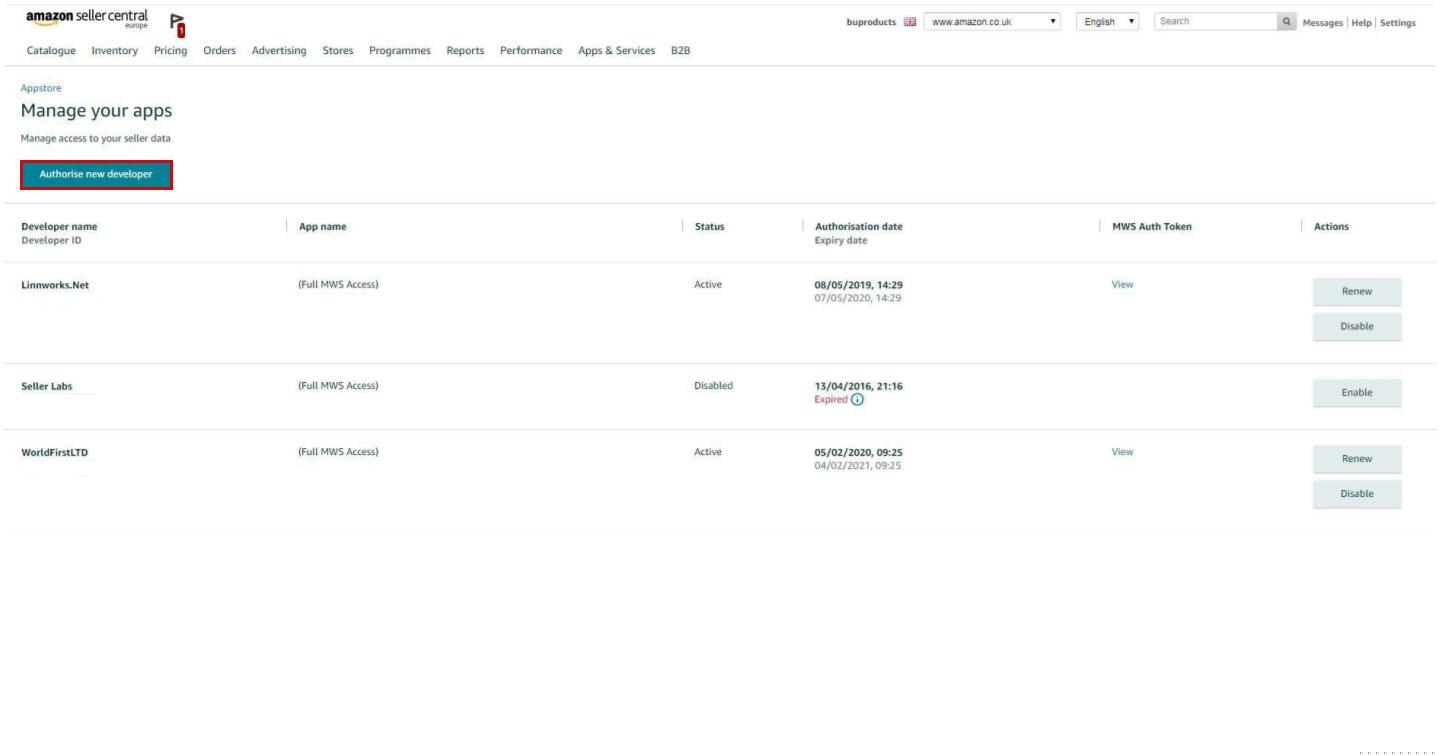Click the Appstore breadcrumb link
Image resolution: width=1439 pixels, height=755 pixels.
(41, 88)
